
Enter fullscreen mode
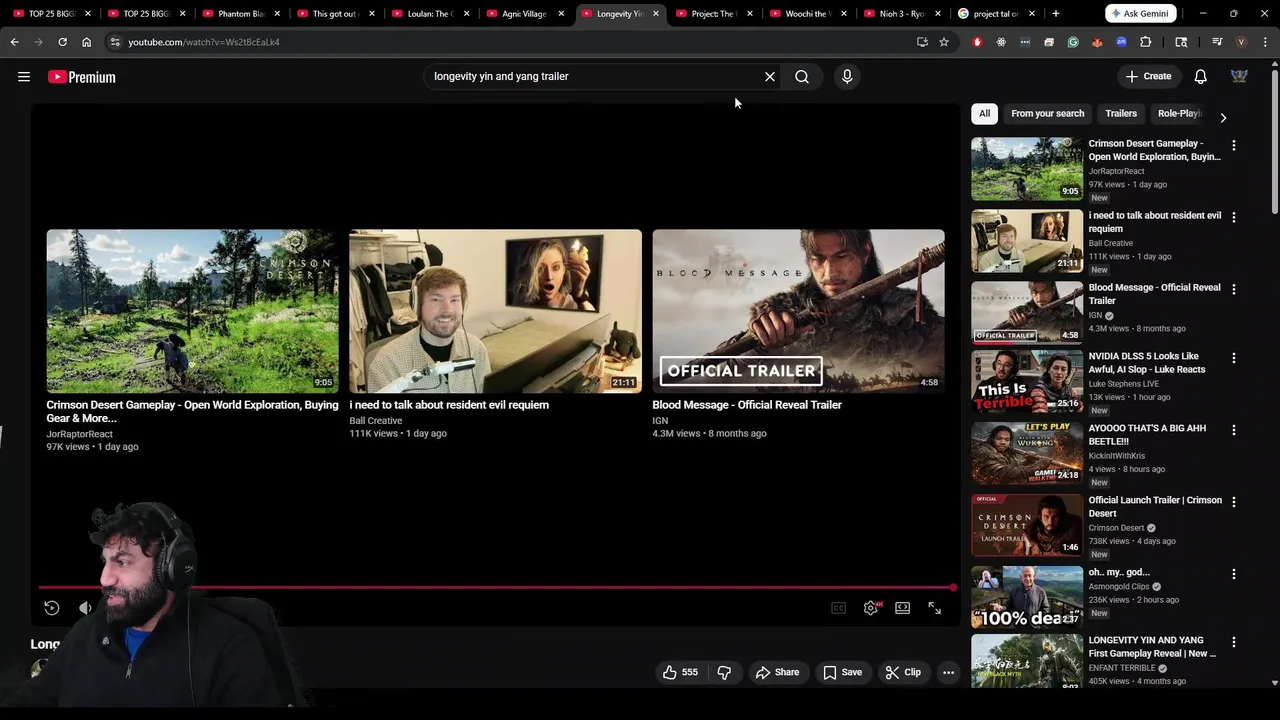[x=935, y=608]
